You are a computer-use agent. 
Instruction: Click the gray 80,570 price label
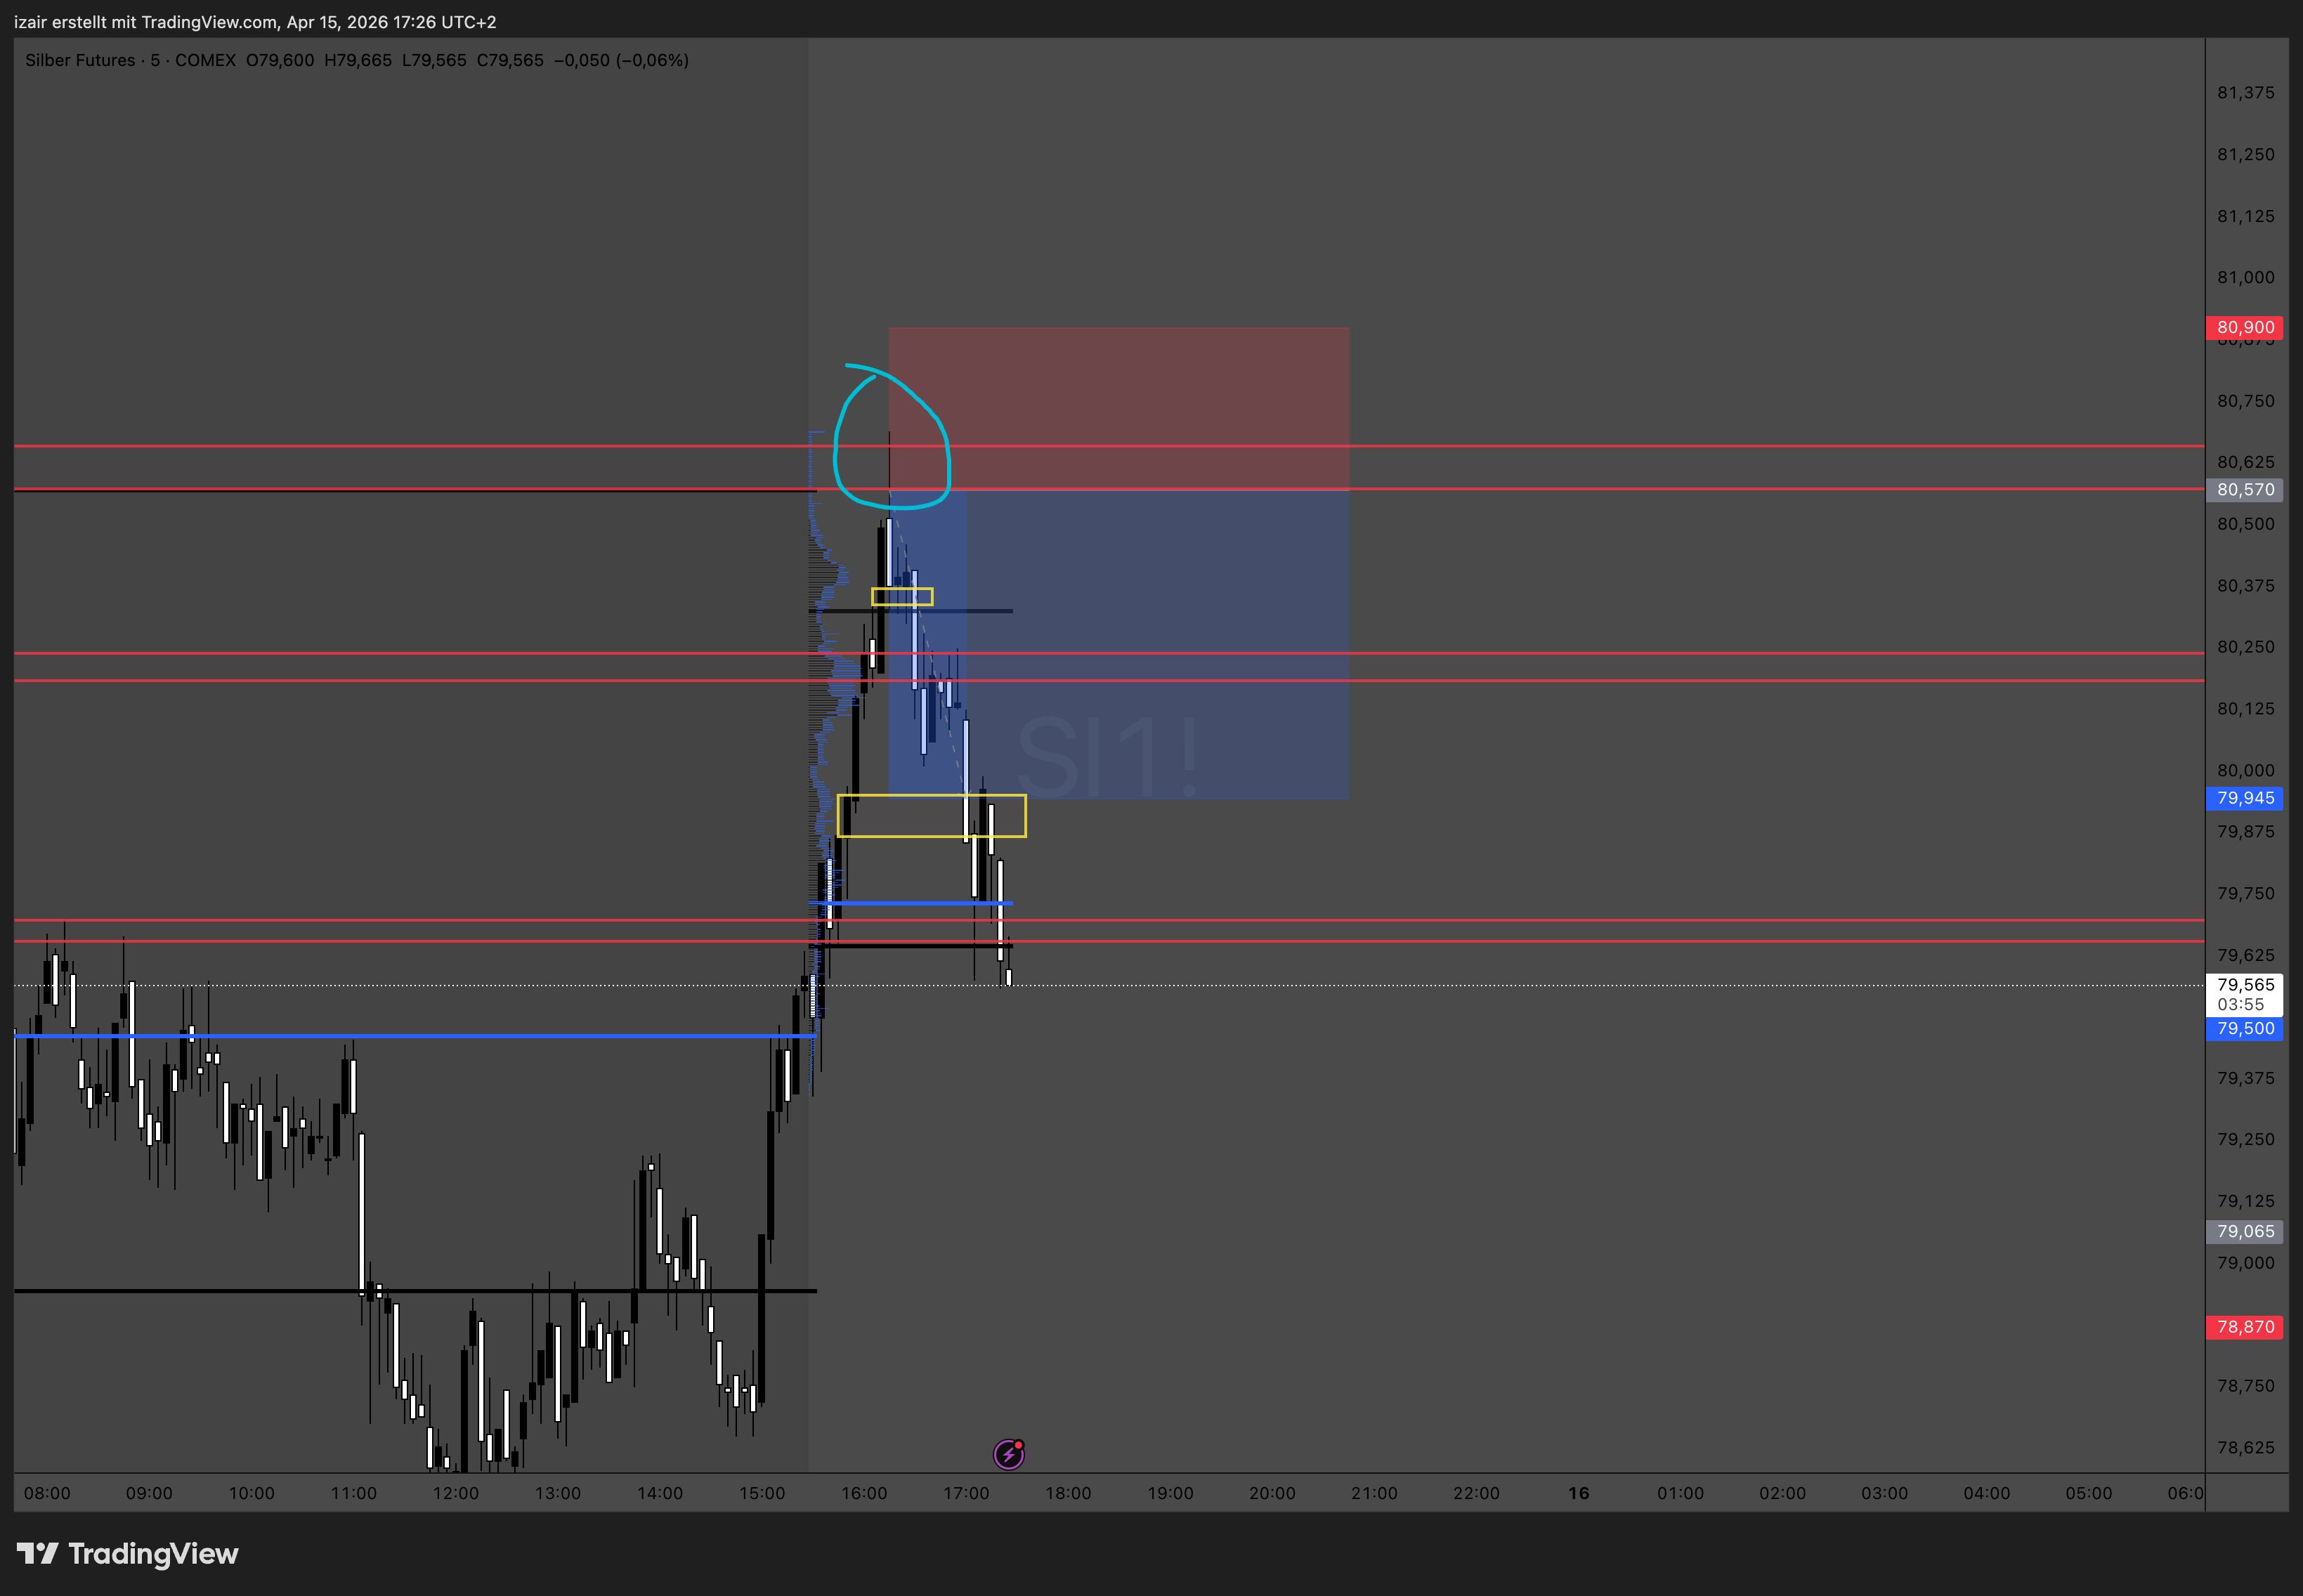point(2244,489)
